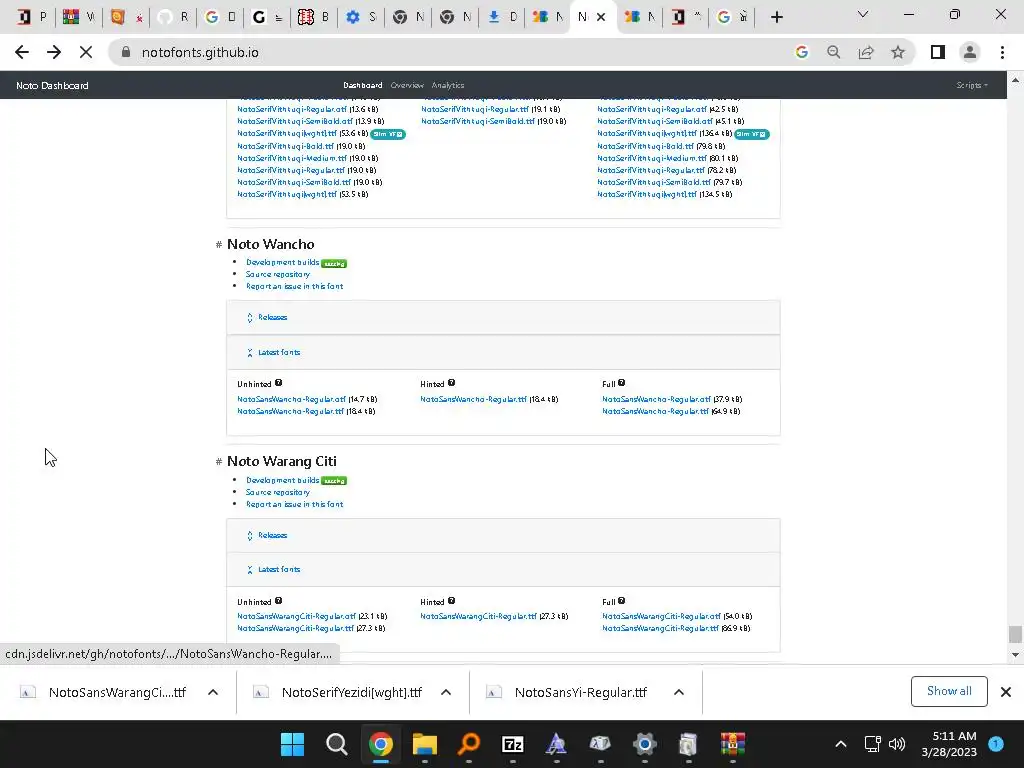Image resolution: width=1024 pixels, height=768 pixels.
Task: Switch to the GitHub tab
Action: tap(172, 17)
